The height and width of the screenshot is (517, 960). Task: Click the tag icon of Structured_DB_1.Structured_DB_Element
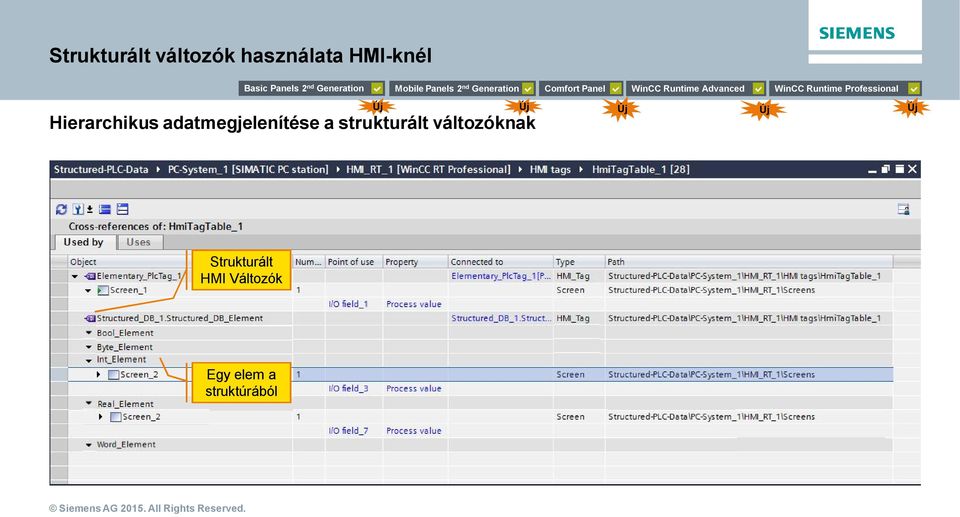90,319
